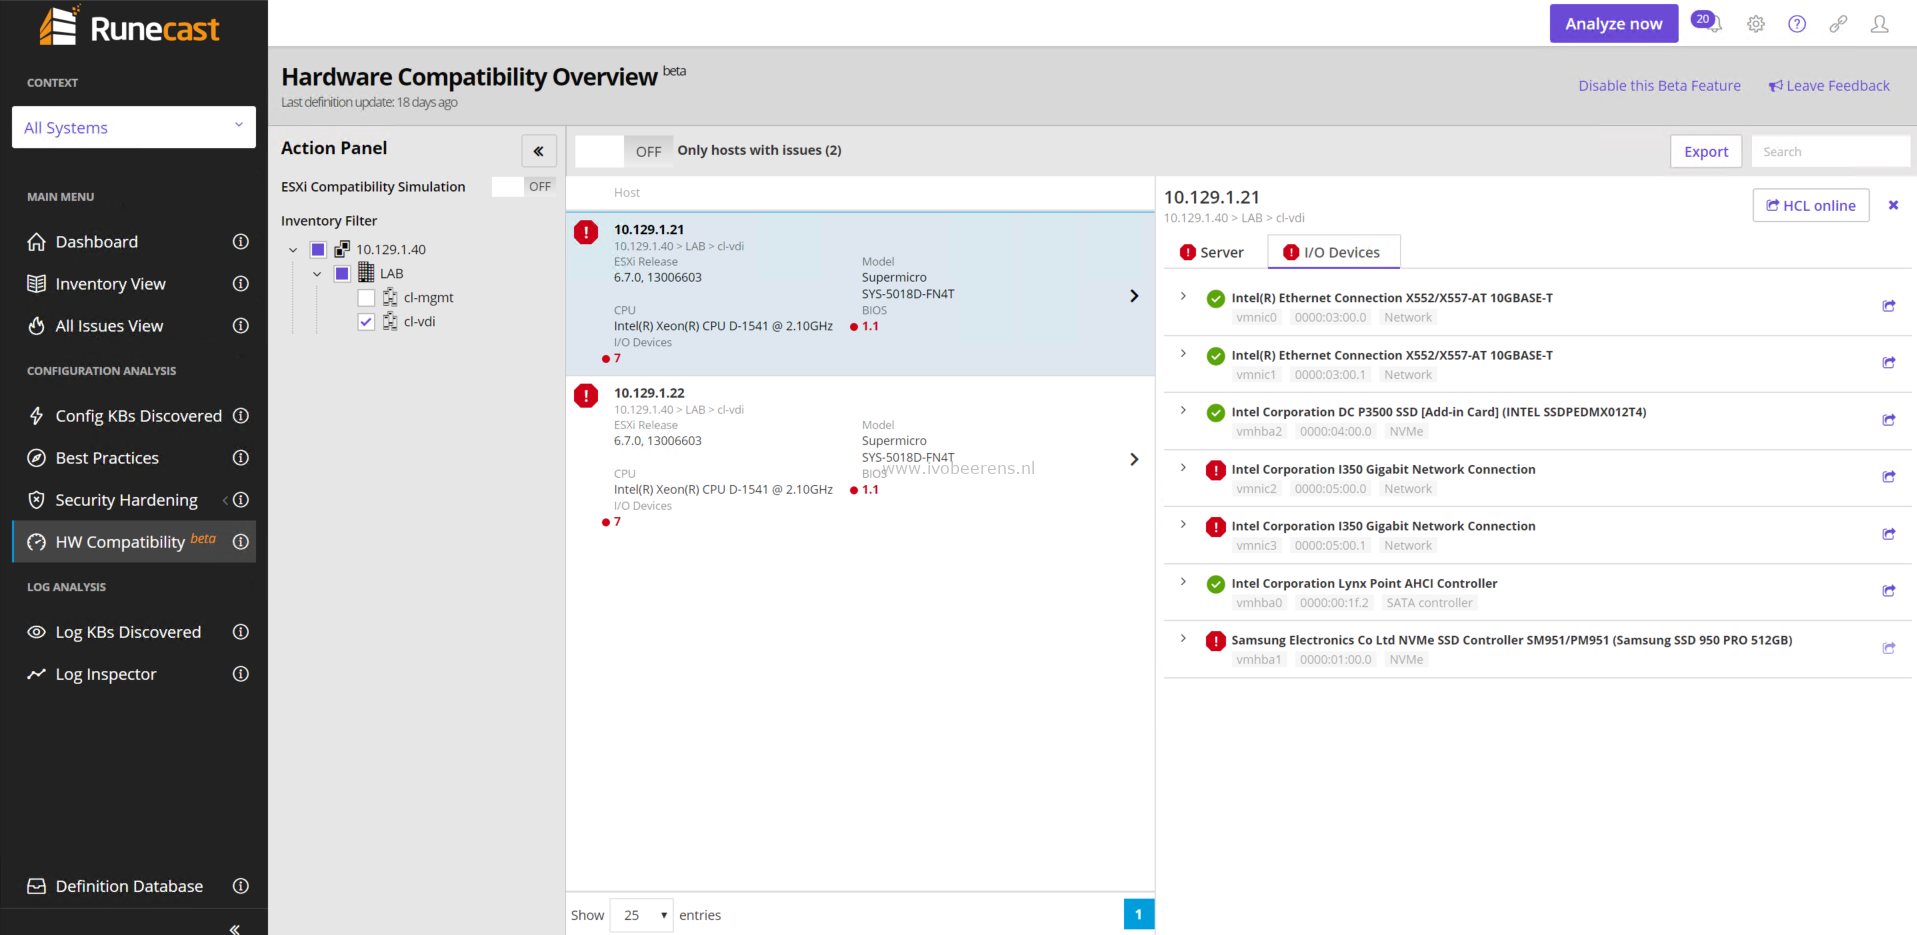Image resolution: width=1917 pixels, height=935 pixels.
Task: Open the user profile icon
Action: [x=1880, y=24]
